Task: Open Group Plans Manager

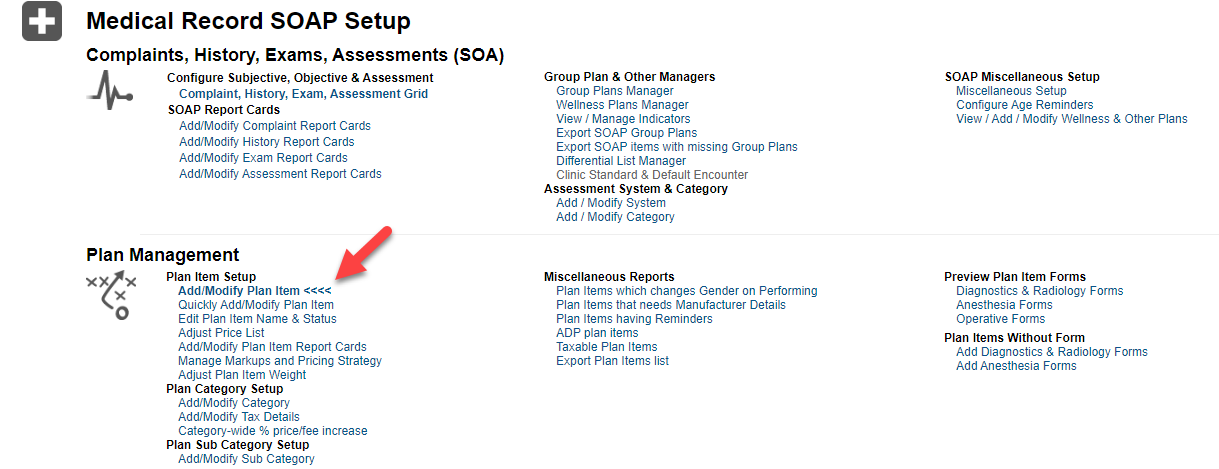Action: [614, 91]
